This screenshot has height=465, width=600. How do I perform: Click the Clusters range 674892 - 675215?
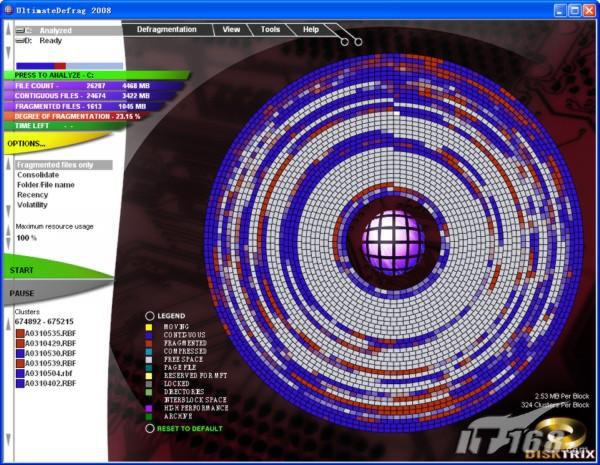44,321
